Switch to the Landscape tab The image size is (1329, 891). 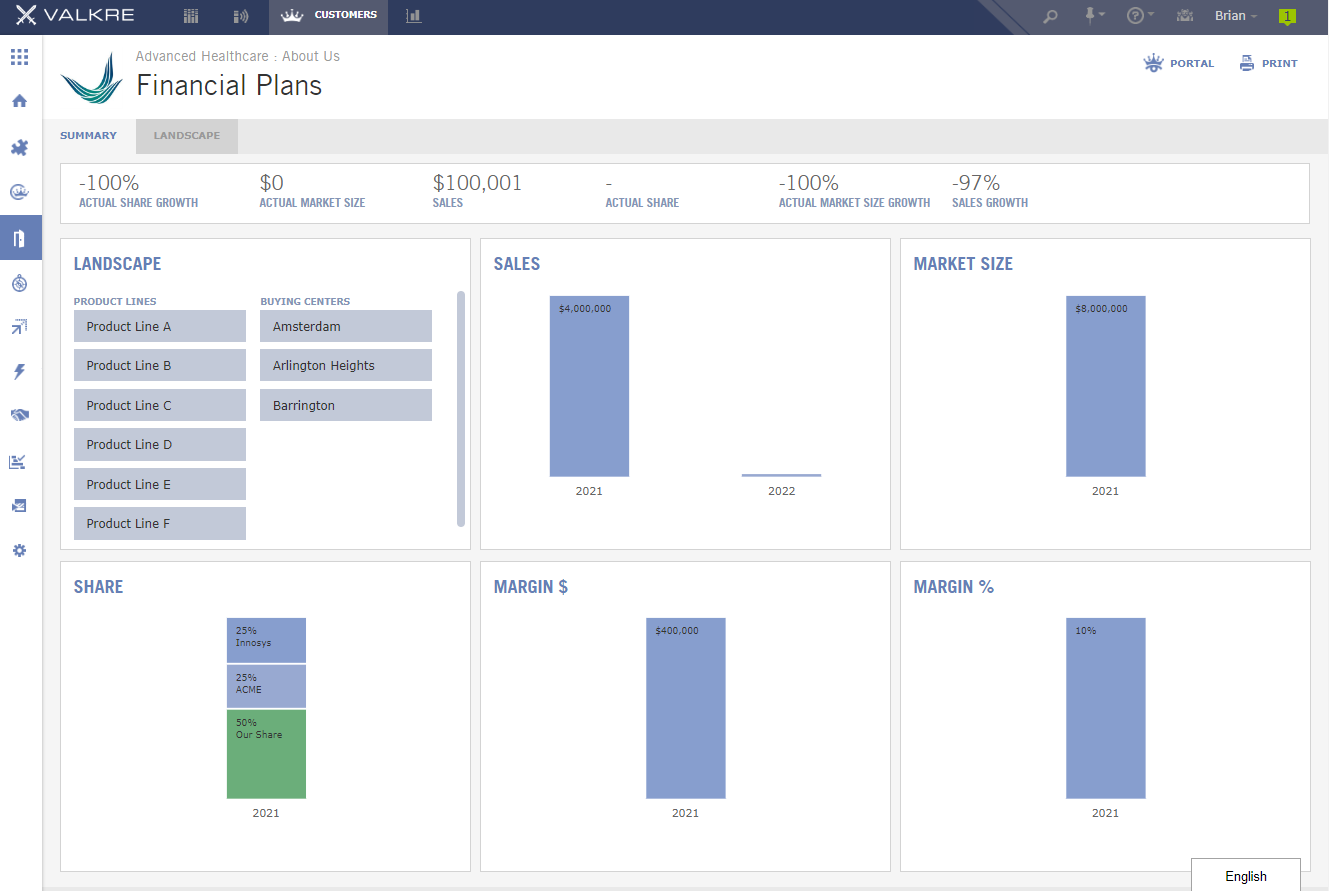point(187,136)
